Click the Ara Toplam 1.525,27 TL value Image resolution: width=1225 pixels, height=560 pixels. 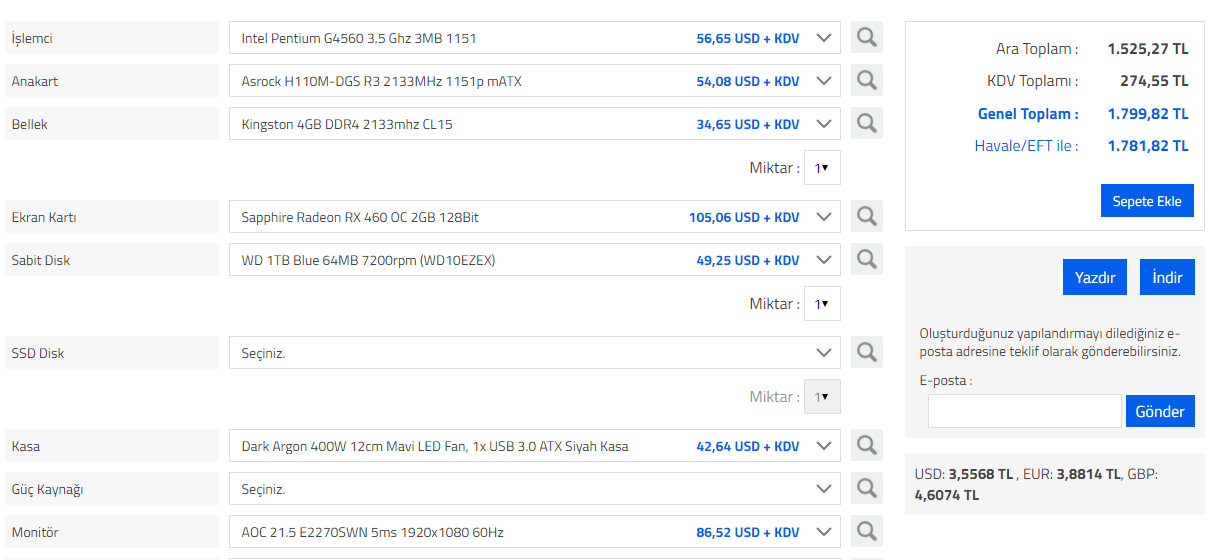click(x=1148, y=48)
